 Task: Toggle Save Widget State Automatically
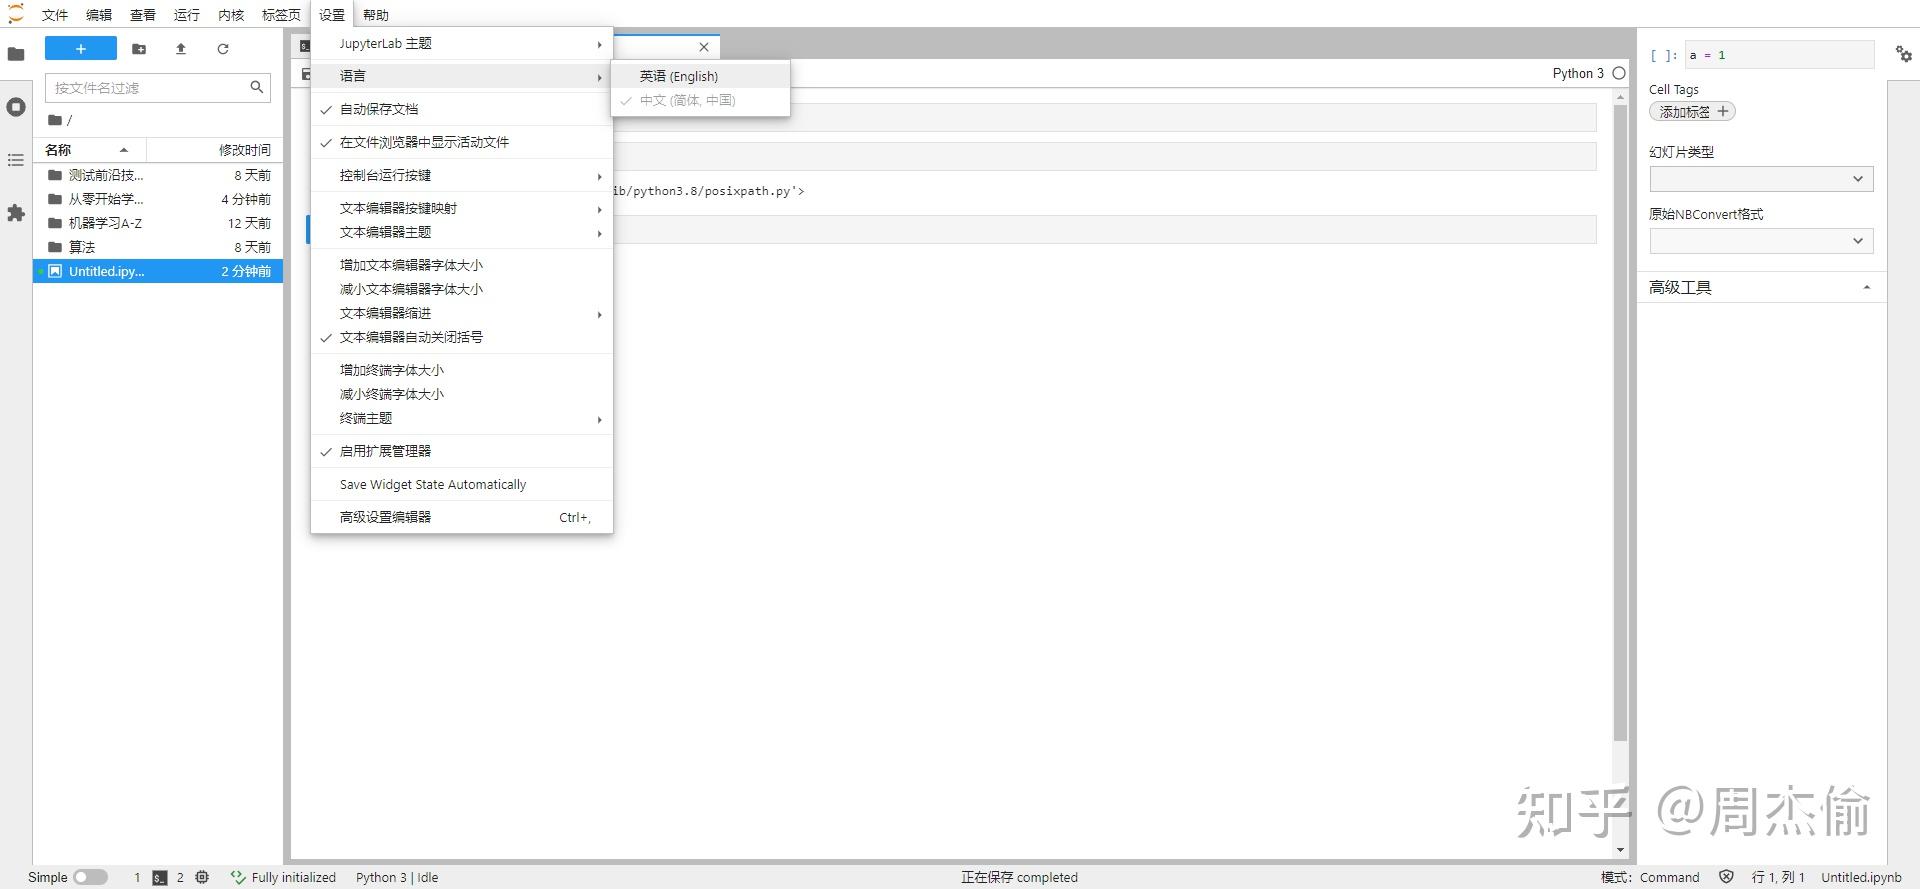(462, 484)
